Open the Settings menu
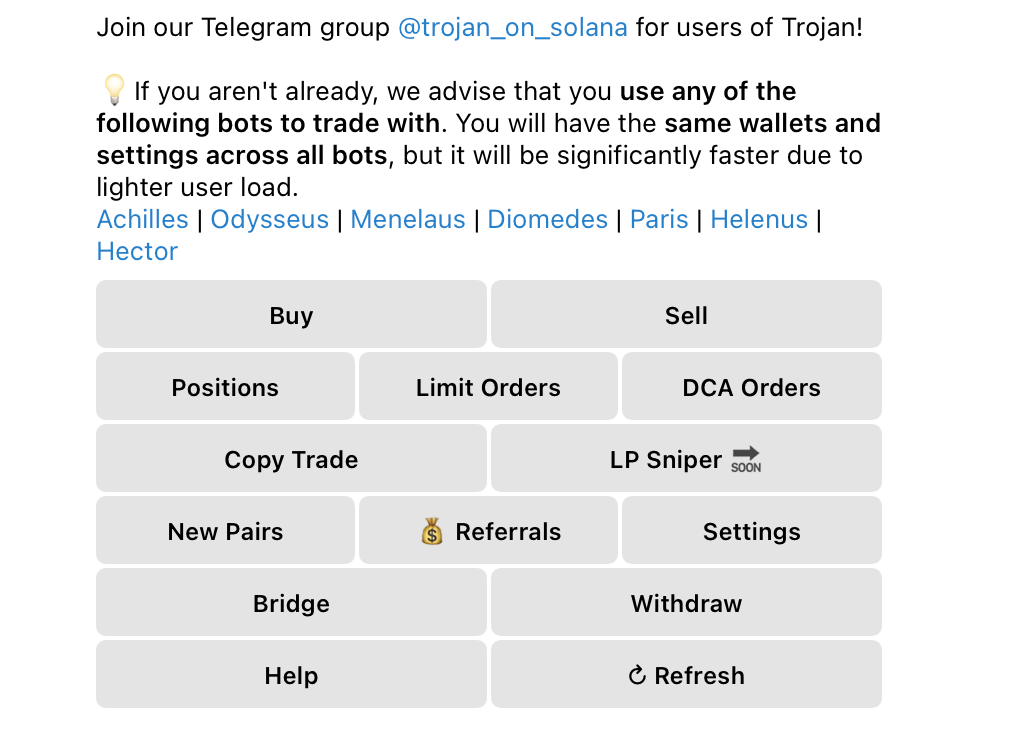 751,531
